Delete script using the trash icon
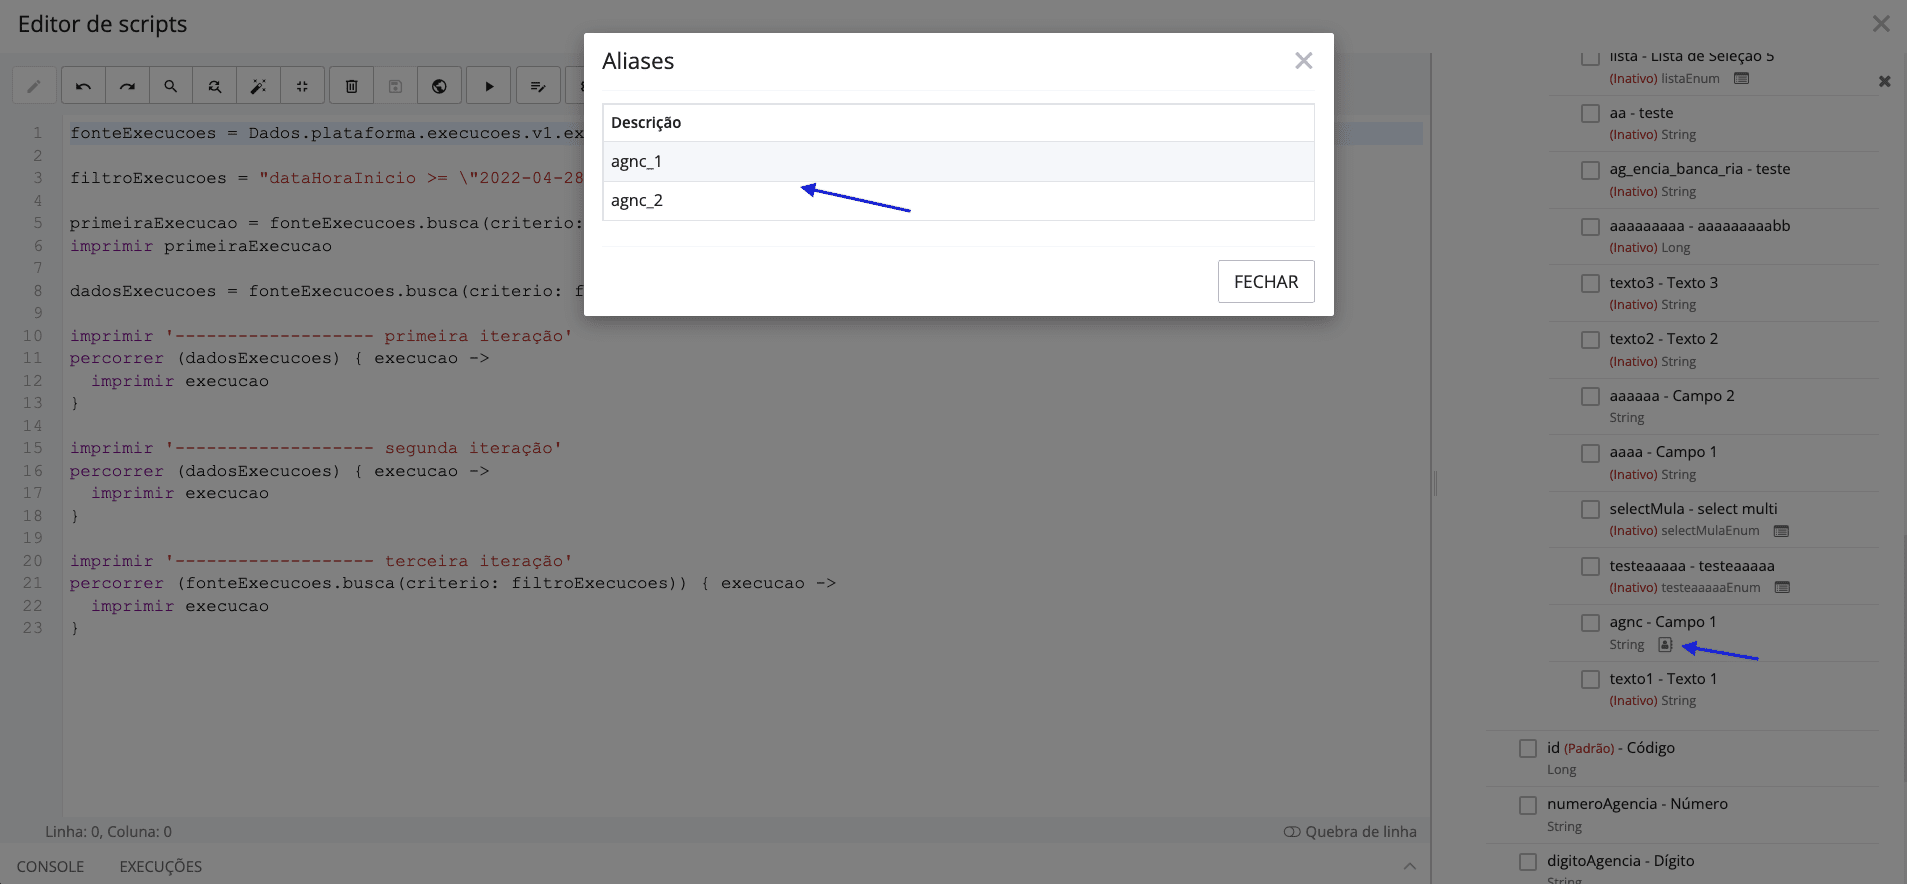 352,86
